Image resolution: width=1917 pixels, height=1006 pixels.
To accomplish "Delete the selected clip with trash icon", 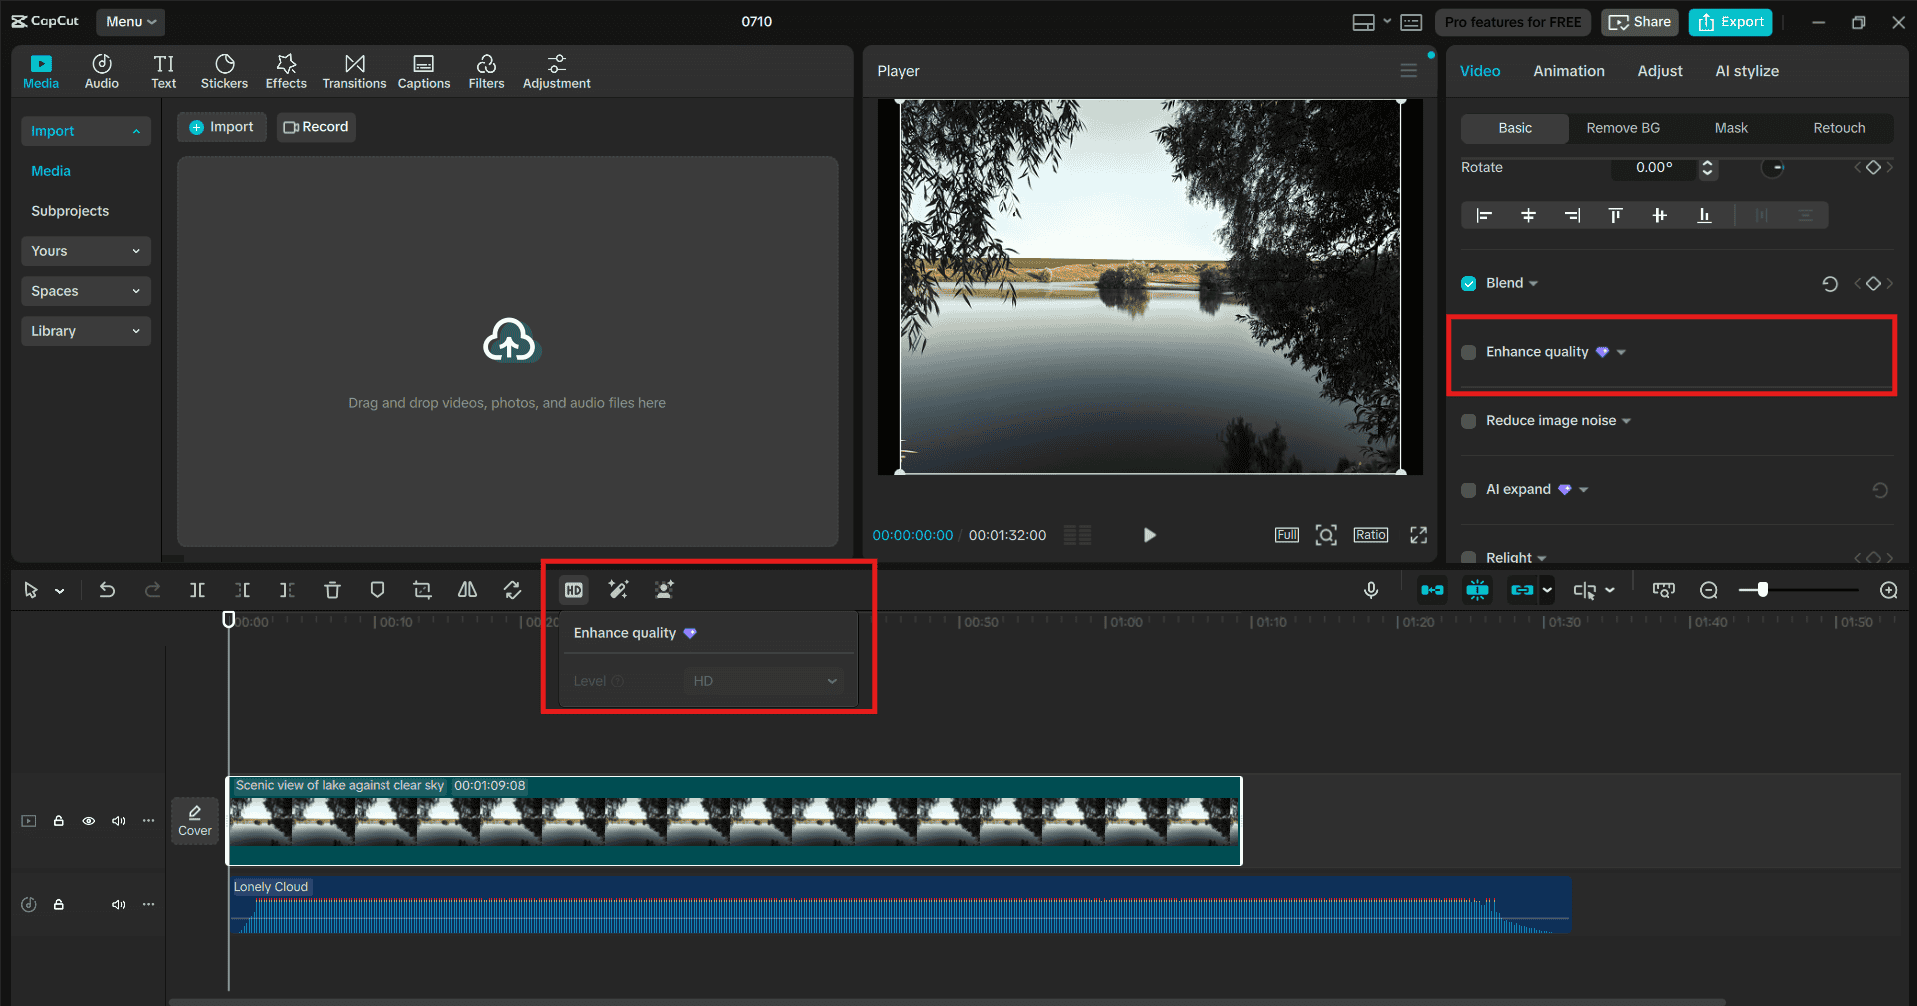I will pos(332,590).
